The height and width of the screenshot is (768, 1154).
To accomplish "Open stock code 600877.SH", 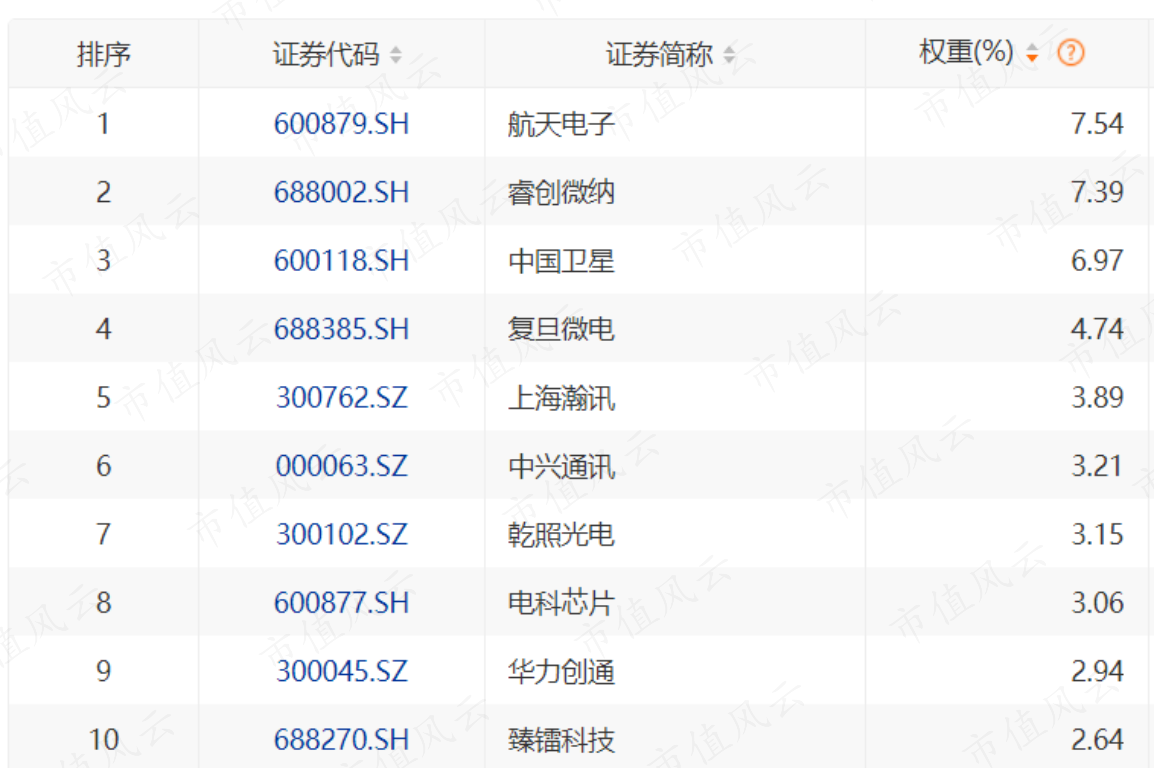I will click(341, 602).
